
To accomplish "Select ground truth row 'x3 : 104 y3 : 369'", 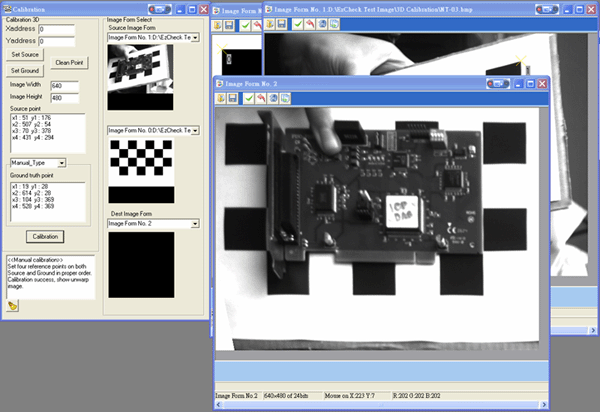I will click(33, 200).
